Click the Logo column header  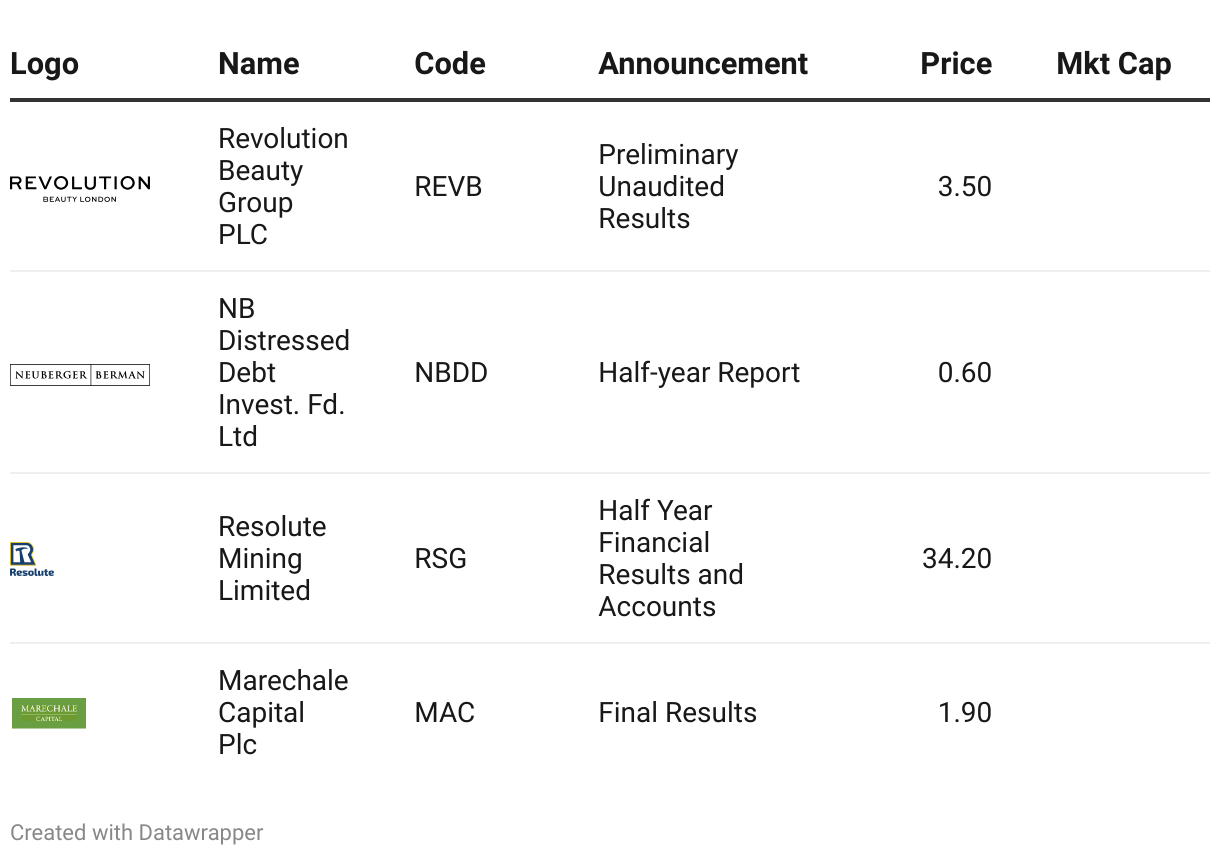tap(44, 64)
